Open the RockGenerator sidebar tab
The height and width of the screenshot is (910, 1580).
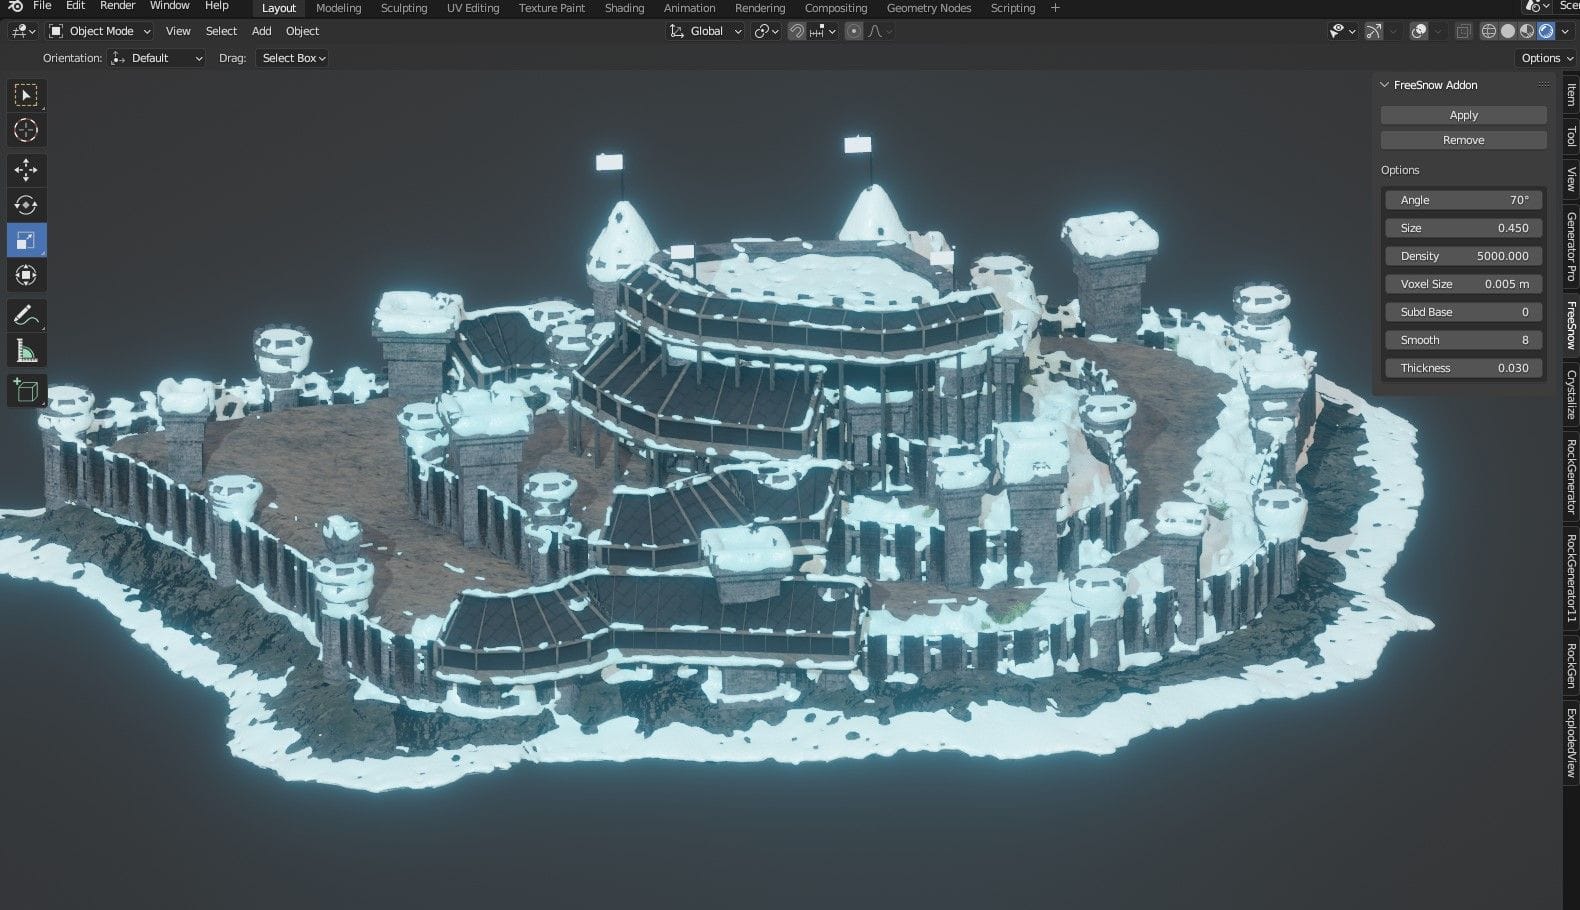[x=1571, y=477]
